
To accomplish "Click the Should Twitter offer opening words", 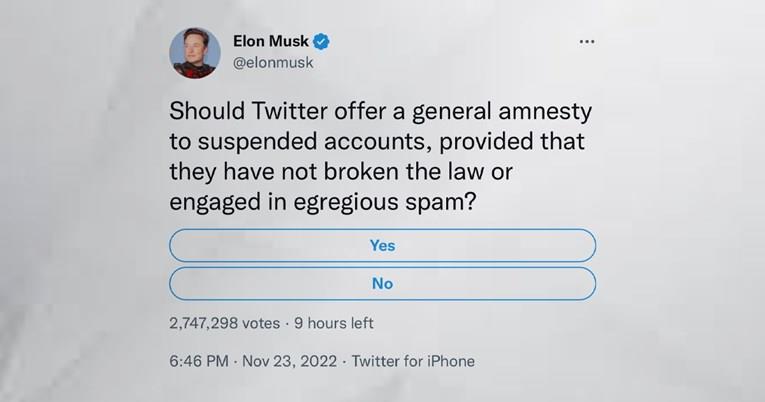I will pos(275,111).
